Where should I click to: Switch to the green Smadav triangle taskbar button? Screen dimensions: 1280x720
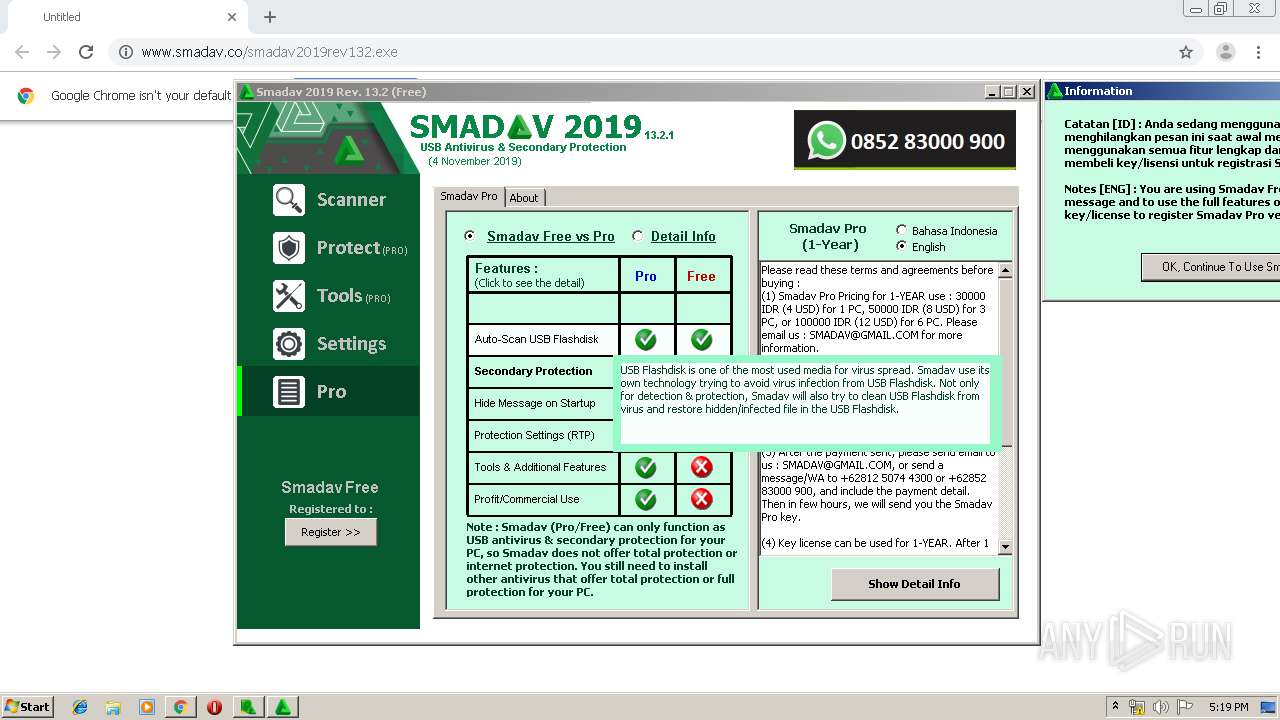click(283, 707)
